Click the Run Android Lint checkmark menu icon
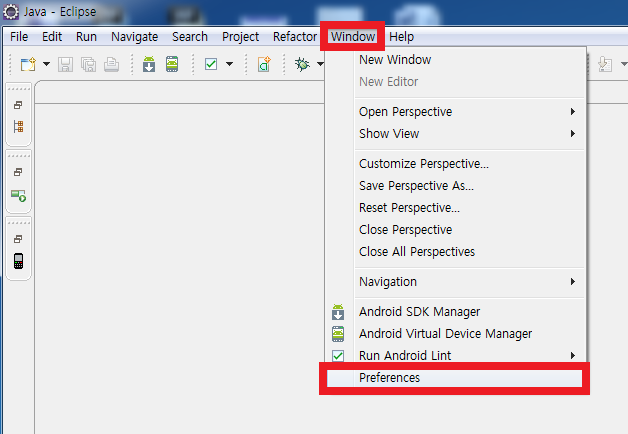This screenshot has height=434, width=628. tap(338, 356)
